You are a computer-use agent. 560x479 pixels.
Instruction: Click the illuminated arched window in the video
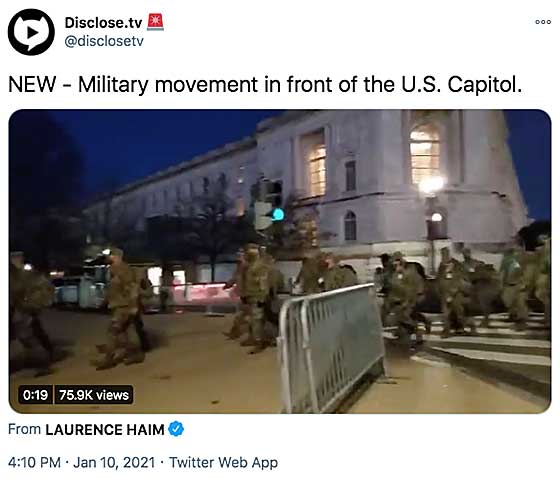[425, 154]
